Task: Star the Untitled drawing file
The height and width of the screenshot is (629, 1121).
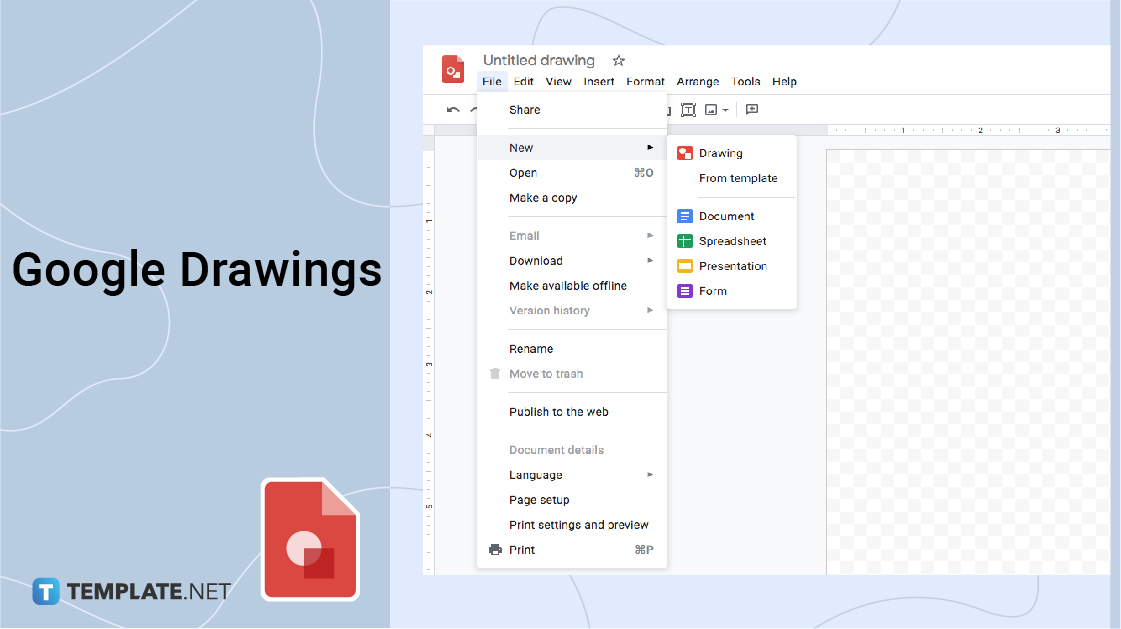Action: point(619,61)
